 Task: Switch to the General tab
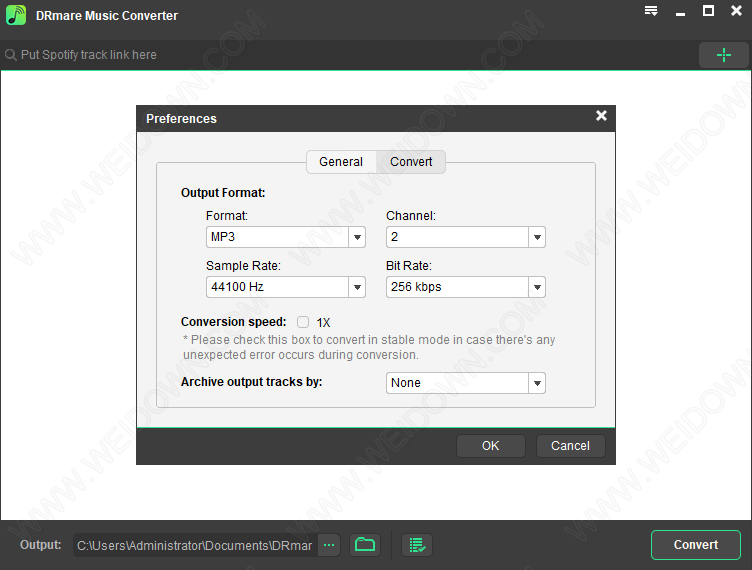pyautogui.click(x=341, y=162)
